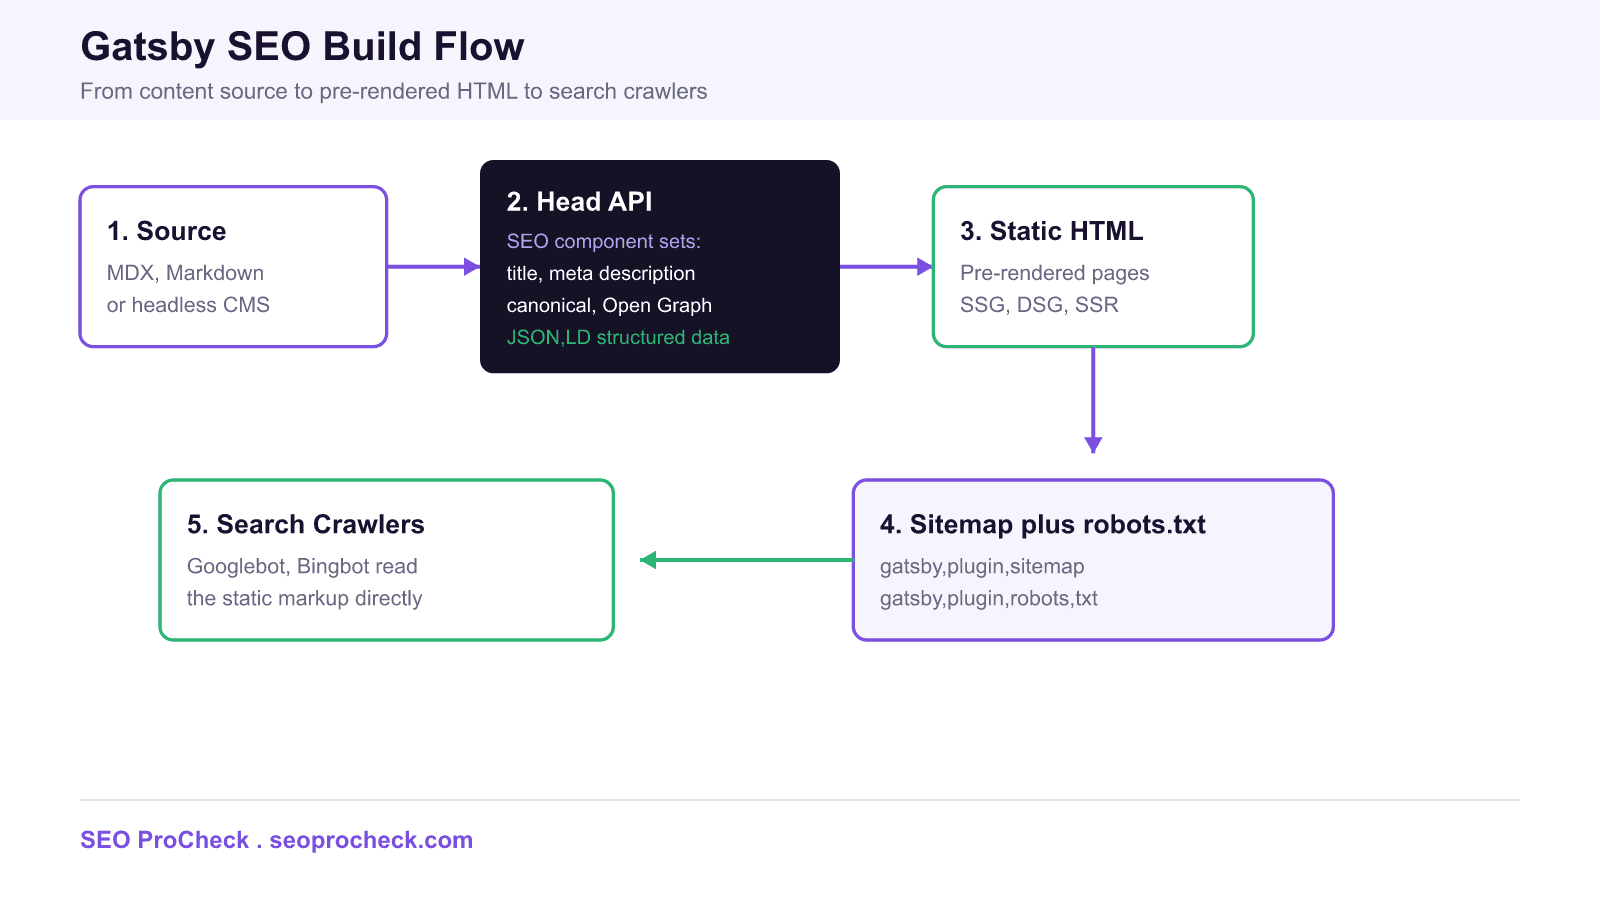The height and width of the screenshot is (900, 1600).
Task: Click 'the static markup directly' text
Action: click(305, 599)
